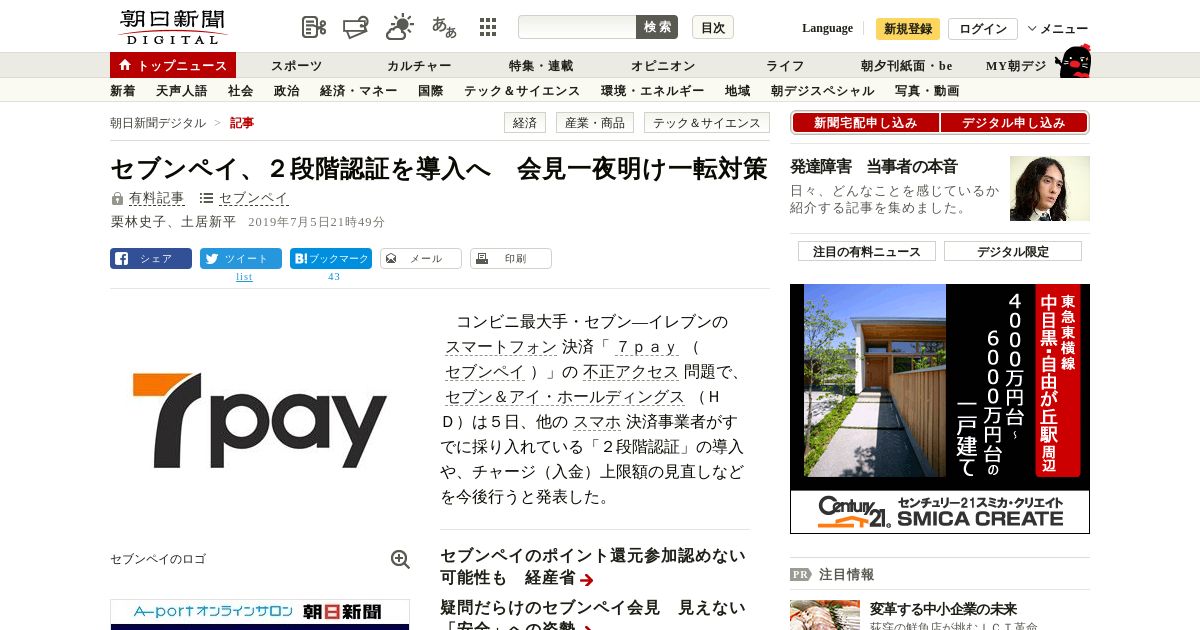Open the MY朝デジ tab
This screenshot has width=1200, height=630.
point(1016,65)
